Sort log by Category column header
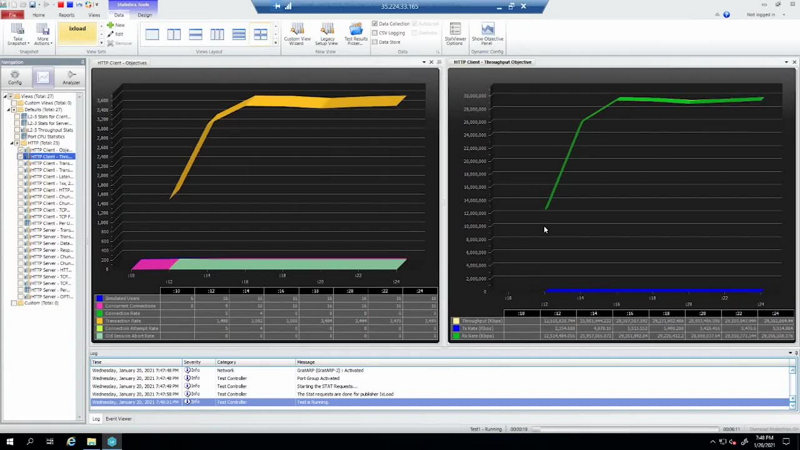Image resolution: width=800 pixels, height=450 pixels. pyautogui.click(x=255, y=362)
